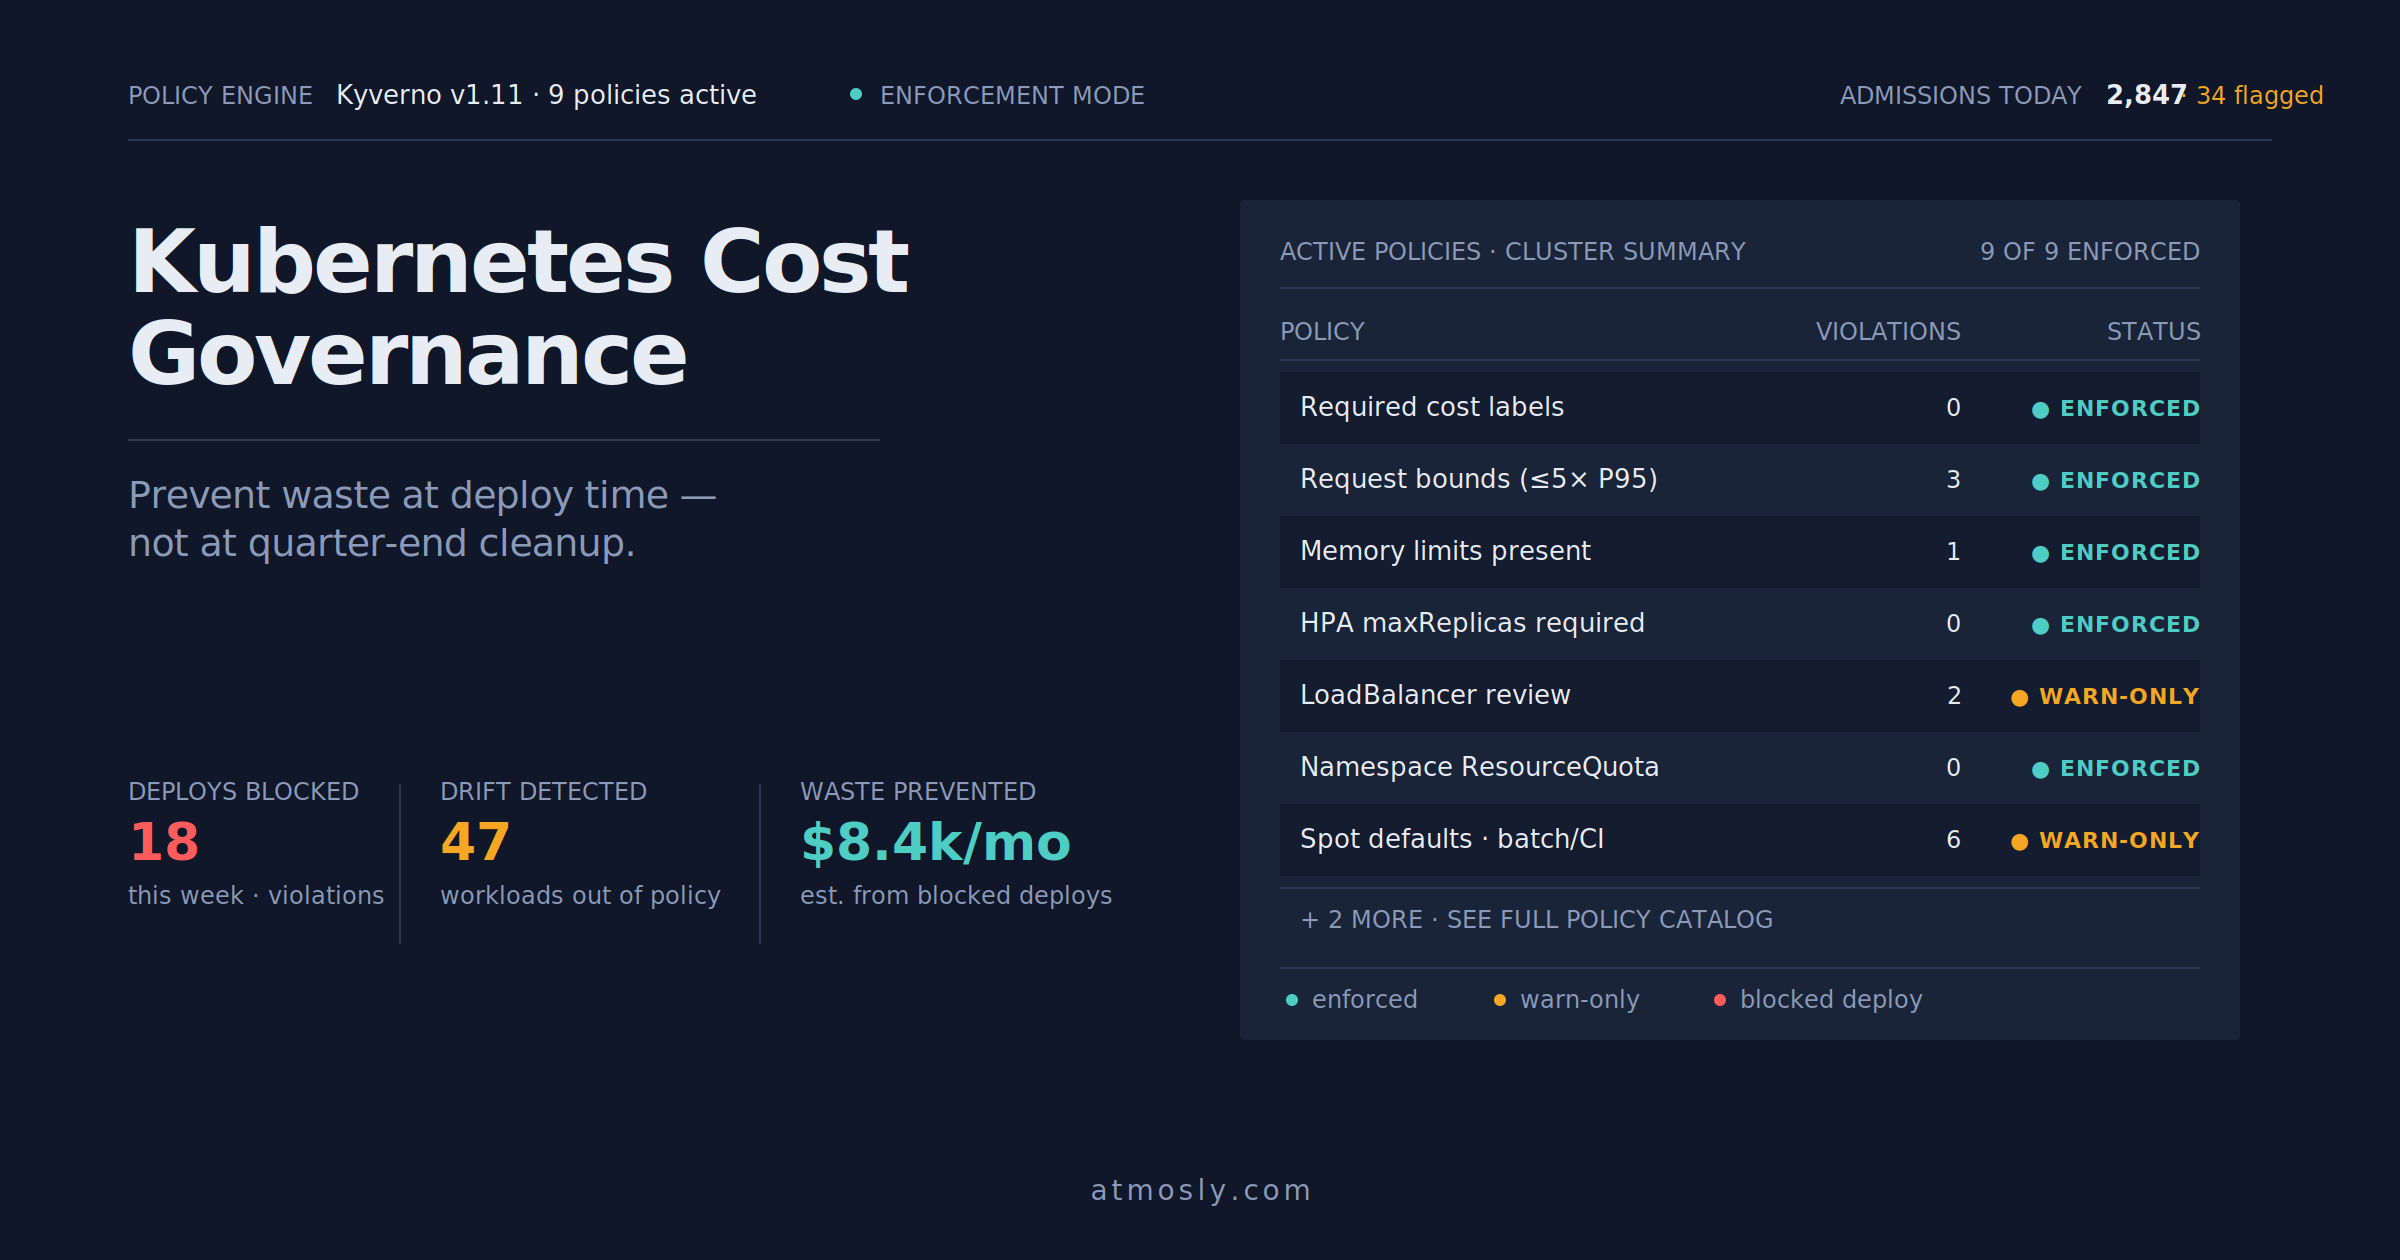Click the Drift Detected value 47
2400x1260 pixels.
[x=475, y=842]
